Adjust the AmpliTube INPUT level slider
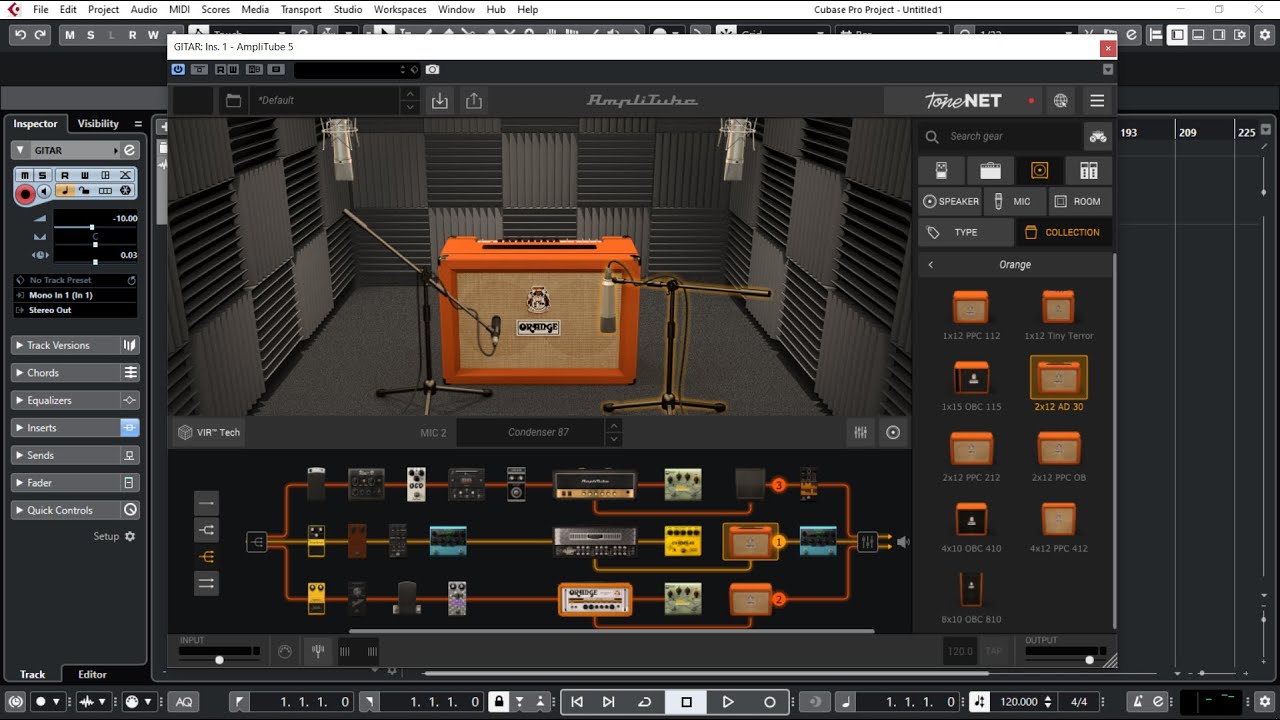 219,659
